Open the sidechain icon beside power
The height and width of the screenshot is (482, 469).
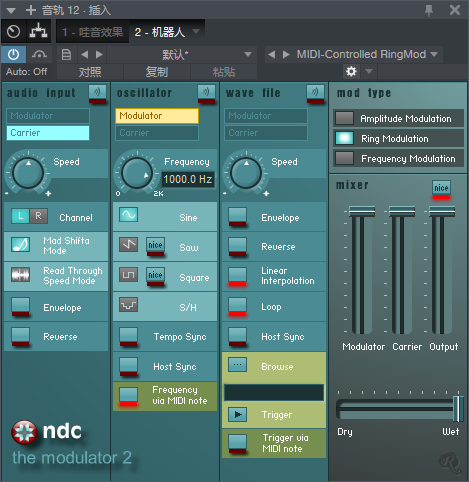[39, 54]
